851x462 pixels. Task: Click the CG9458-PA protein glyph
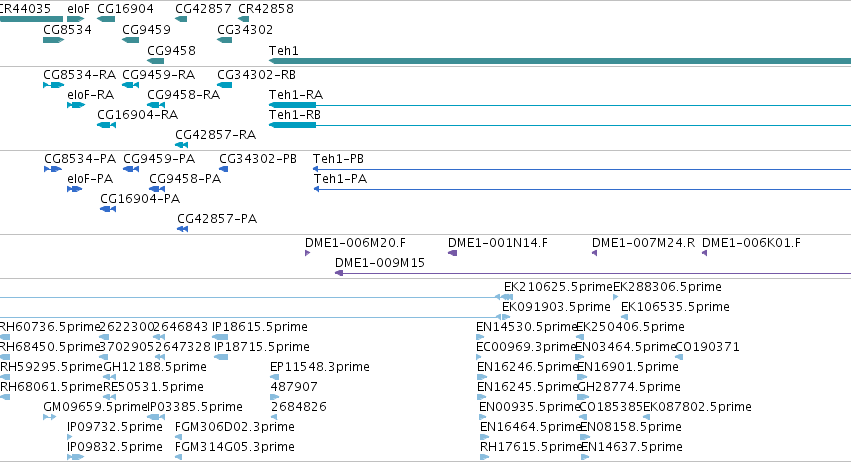[157, 189]
